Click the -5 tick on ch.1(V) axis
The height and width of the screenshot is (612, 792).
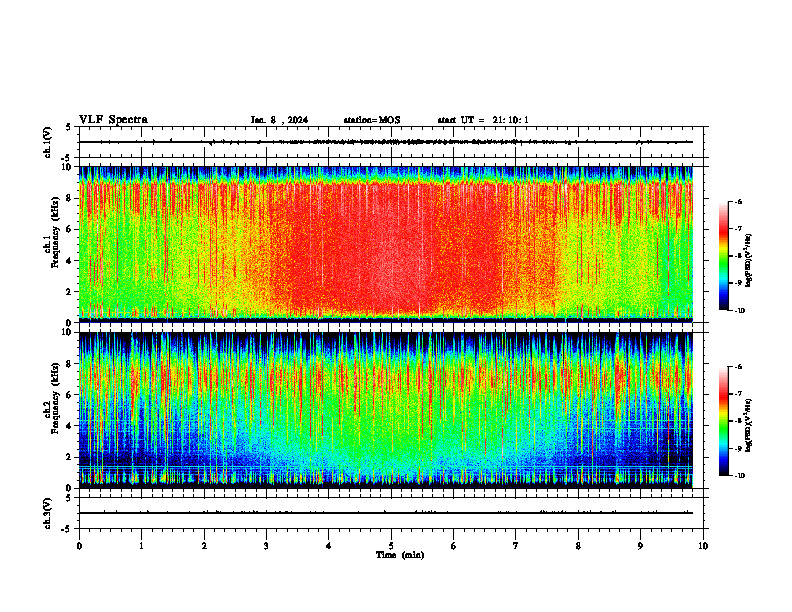[67, 158]
